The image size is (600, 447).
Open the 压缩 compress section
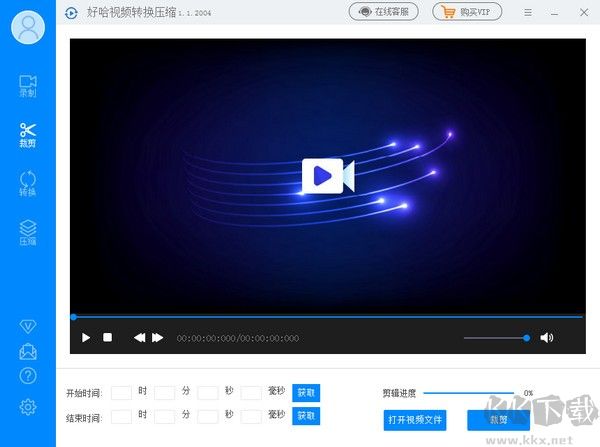pyautogui.click(x=28, y=232)
